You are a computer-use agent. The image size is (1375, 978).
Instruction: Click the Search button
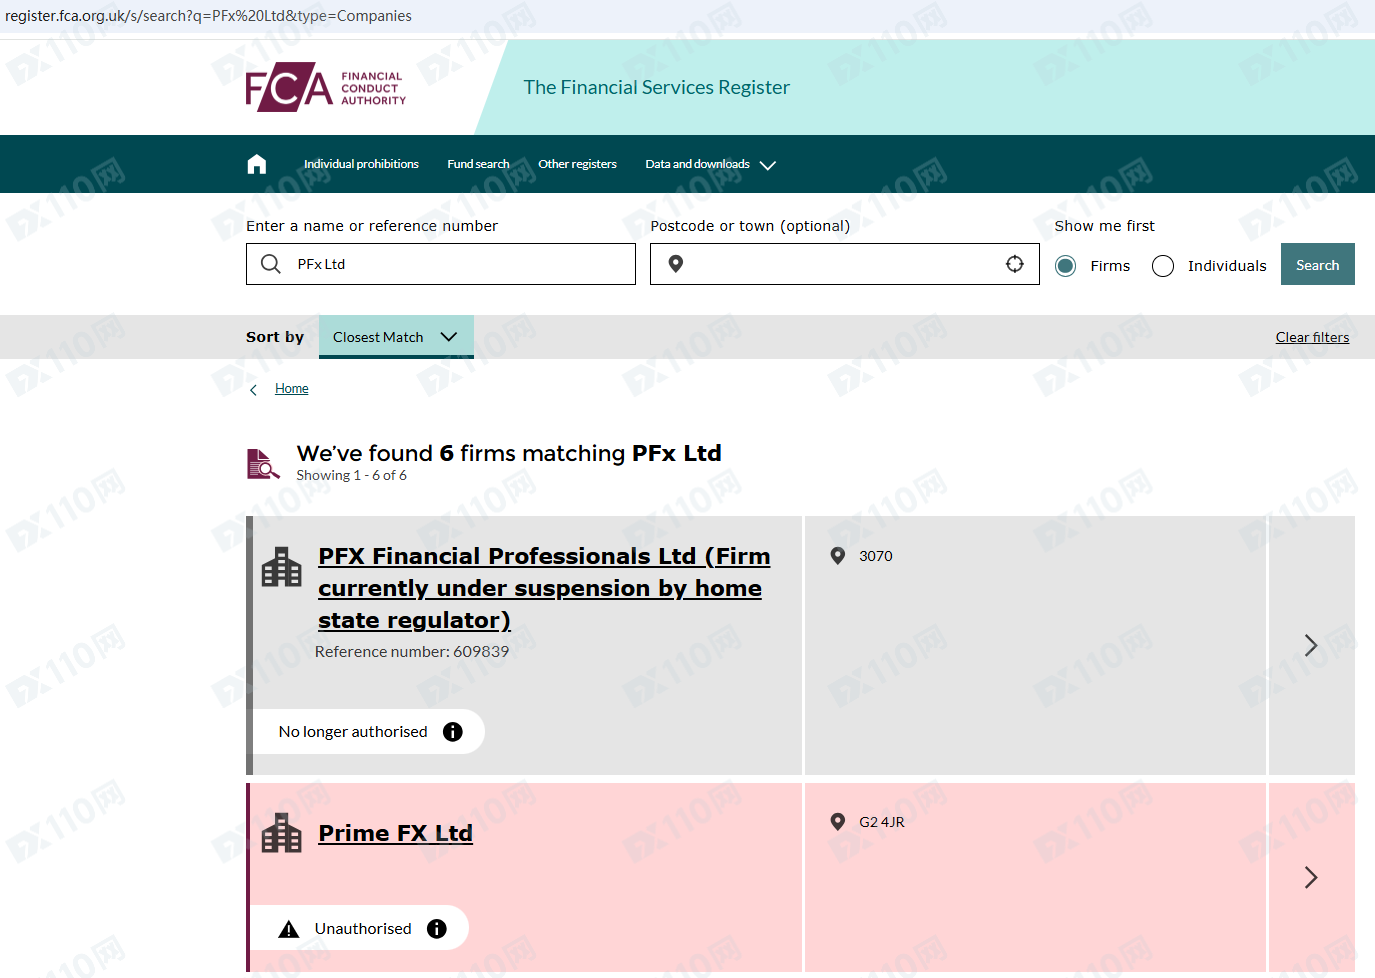tap(1317, 264)
